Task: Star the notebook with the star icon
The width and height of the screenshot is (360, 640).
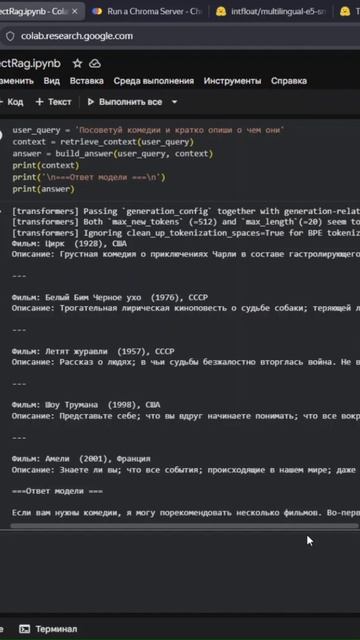Action: pyautogui.click(x=77, y=64)
